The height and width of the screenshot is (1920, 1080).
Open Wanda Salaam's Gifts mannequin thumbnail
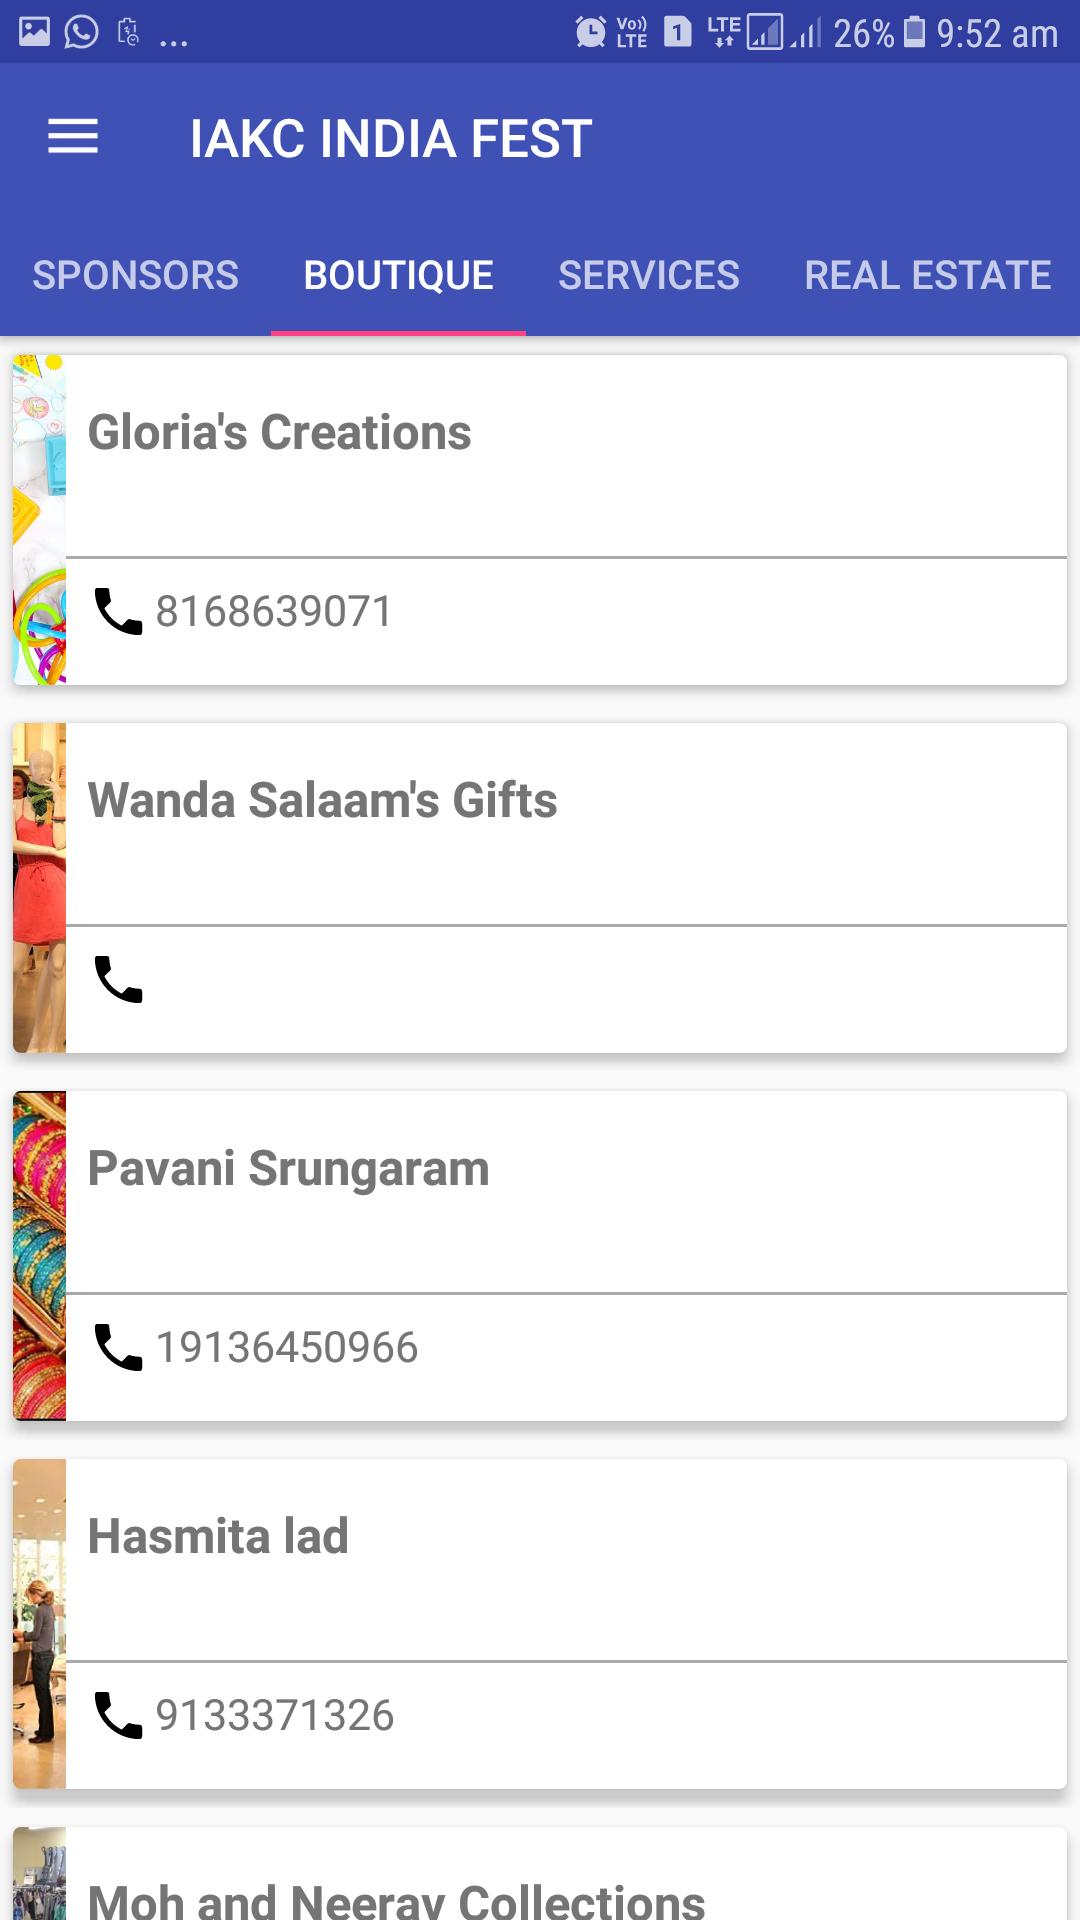click(x=39, y=888)
